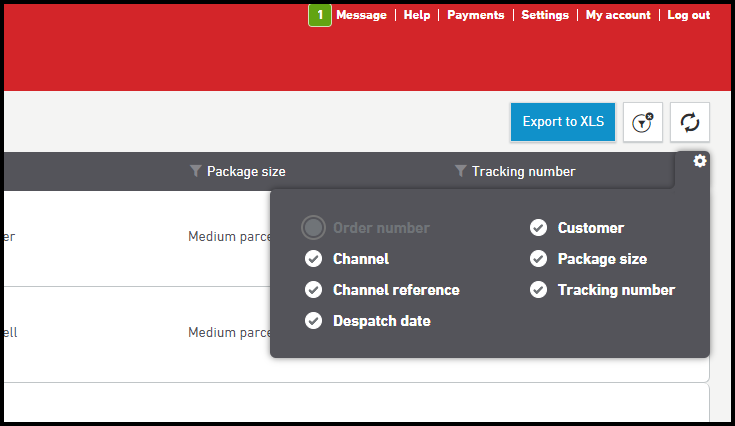Uncheck the Customer column checkbox

tap(538, 228)
